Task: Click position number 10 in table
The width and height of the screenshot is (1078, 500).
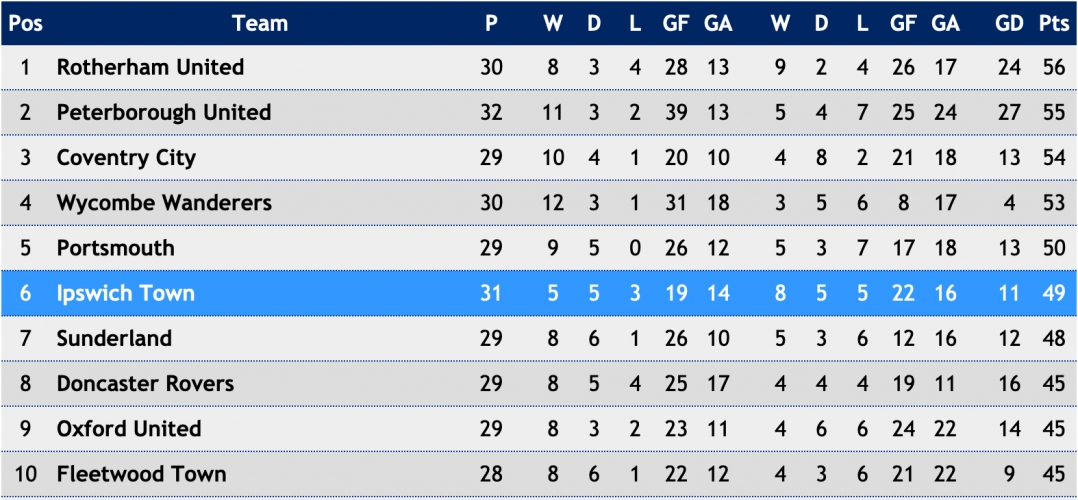Action: pos(25,475)
